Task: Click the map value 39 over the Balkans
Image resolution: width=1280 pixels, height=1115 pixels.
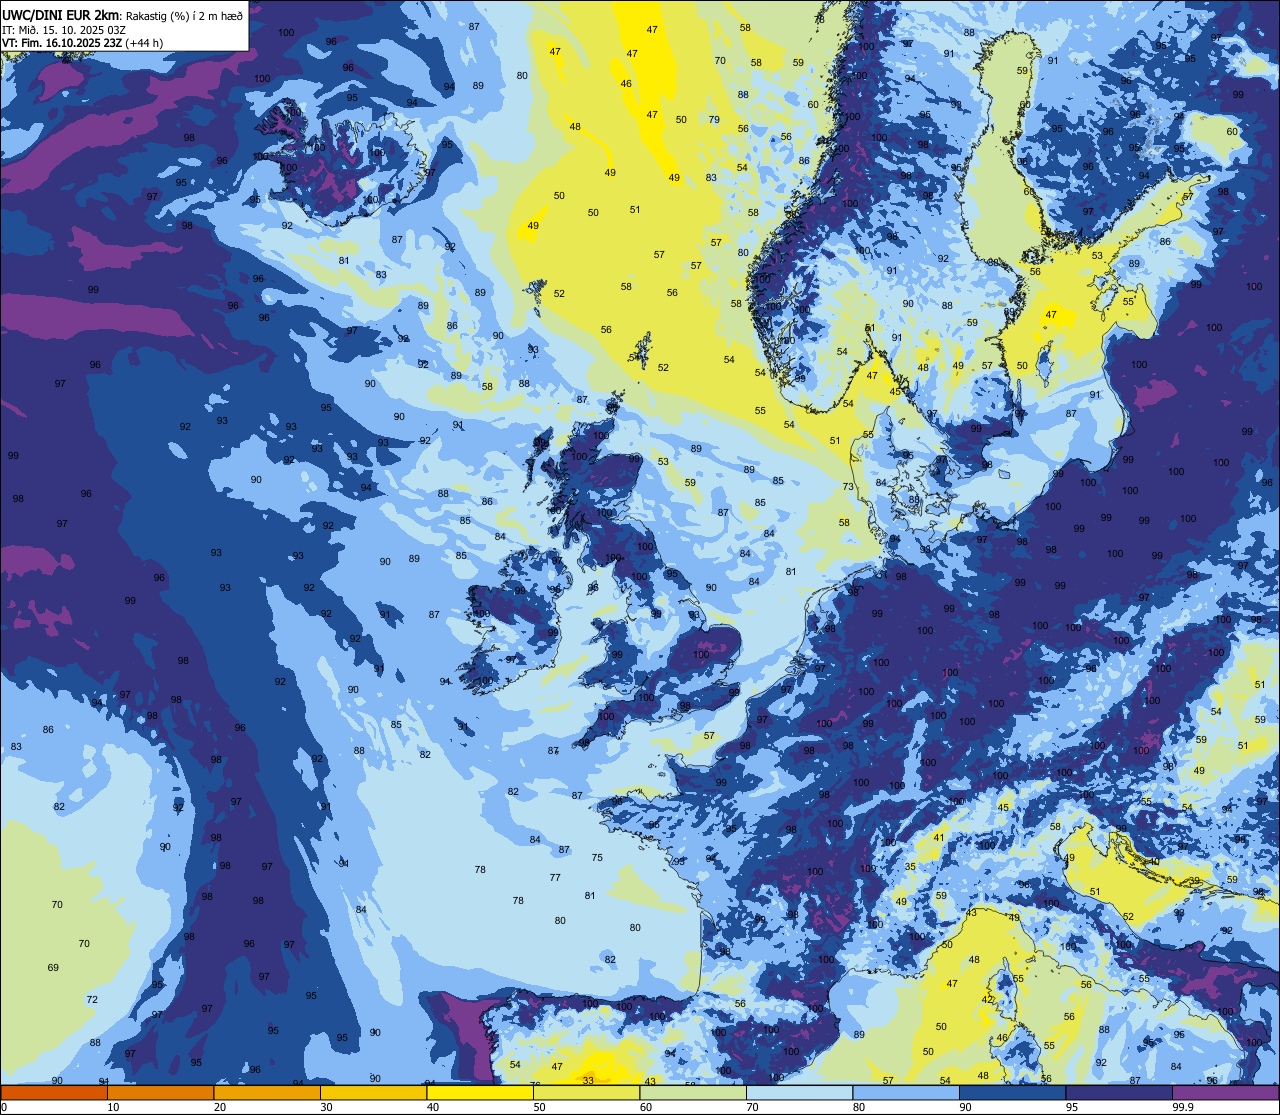Action: pos(1195,881)
